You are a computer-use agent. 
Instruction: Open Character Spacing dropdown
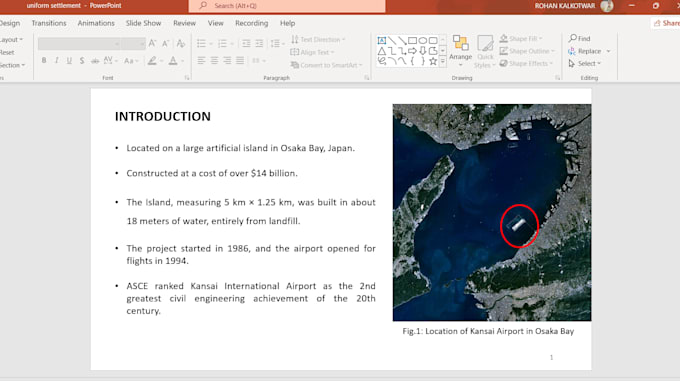click(x=111, y=61)
